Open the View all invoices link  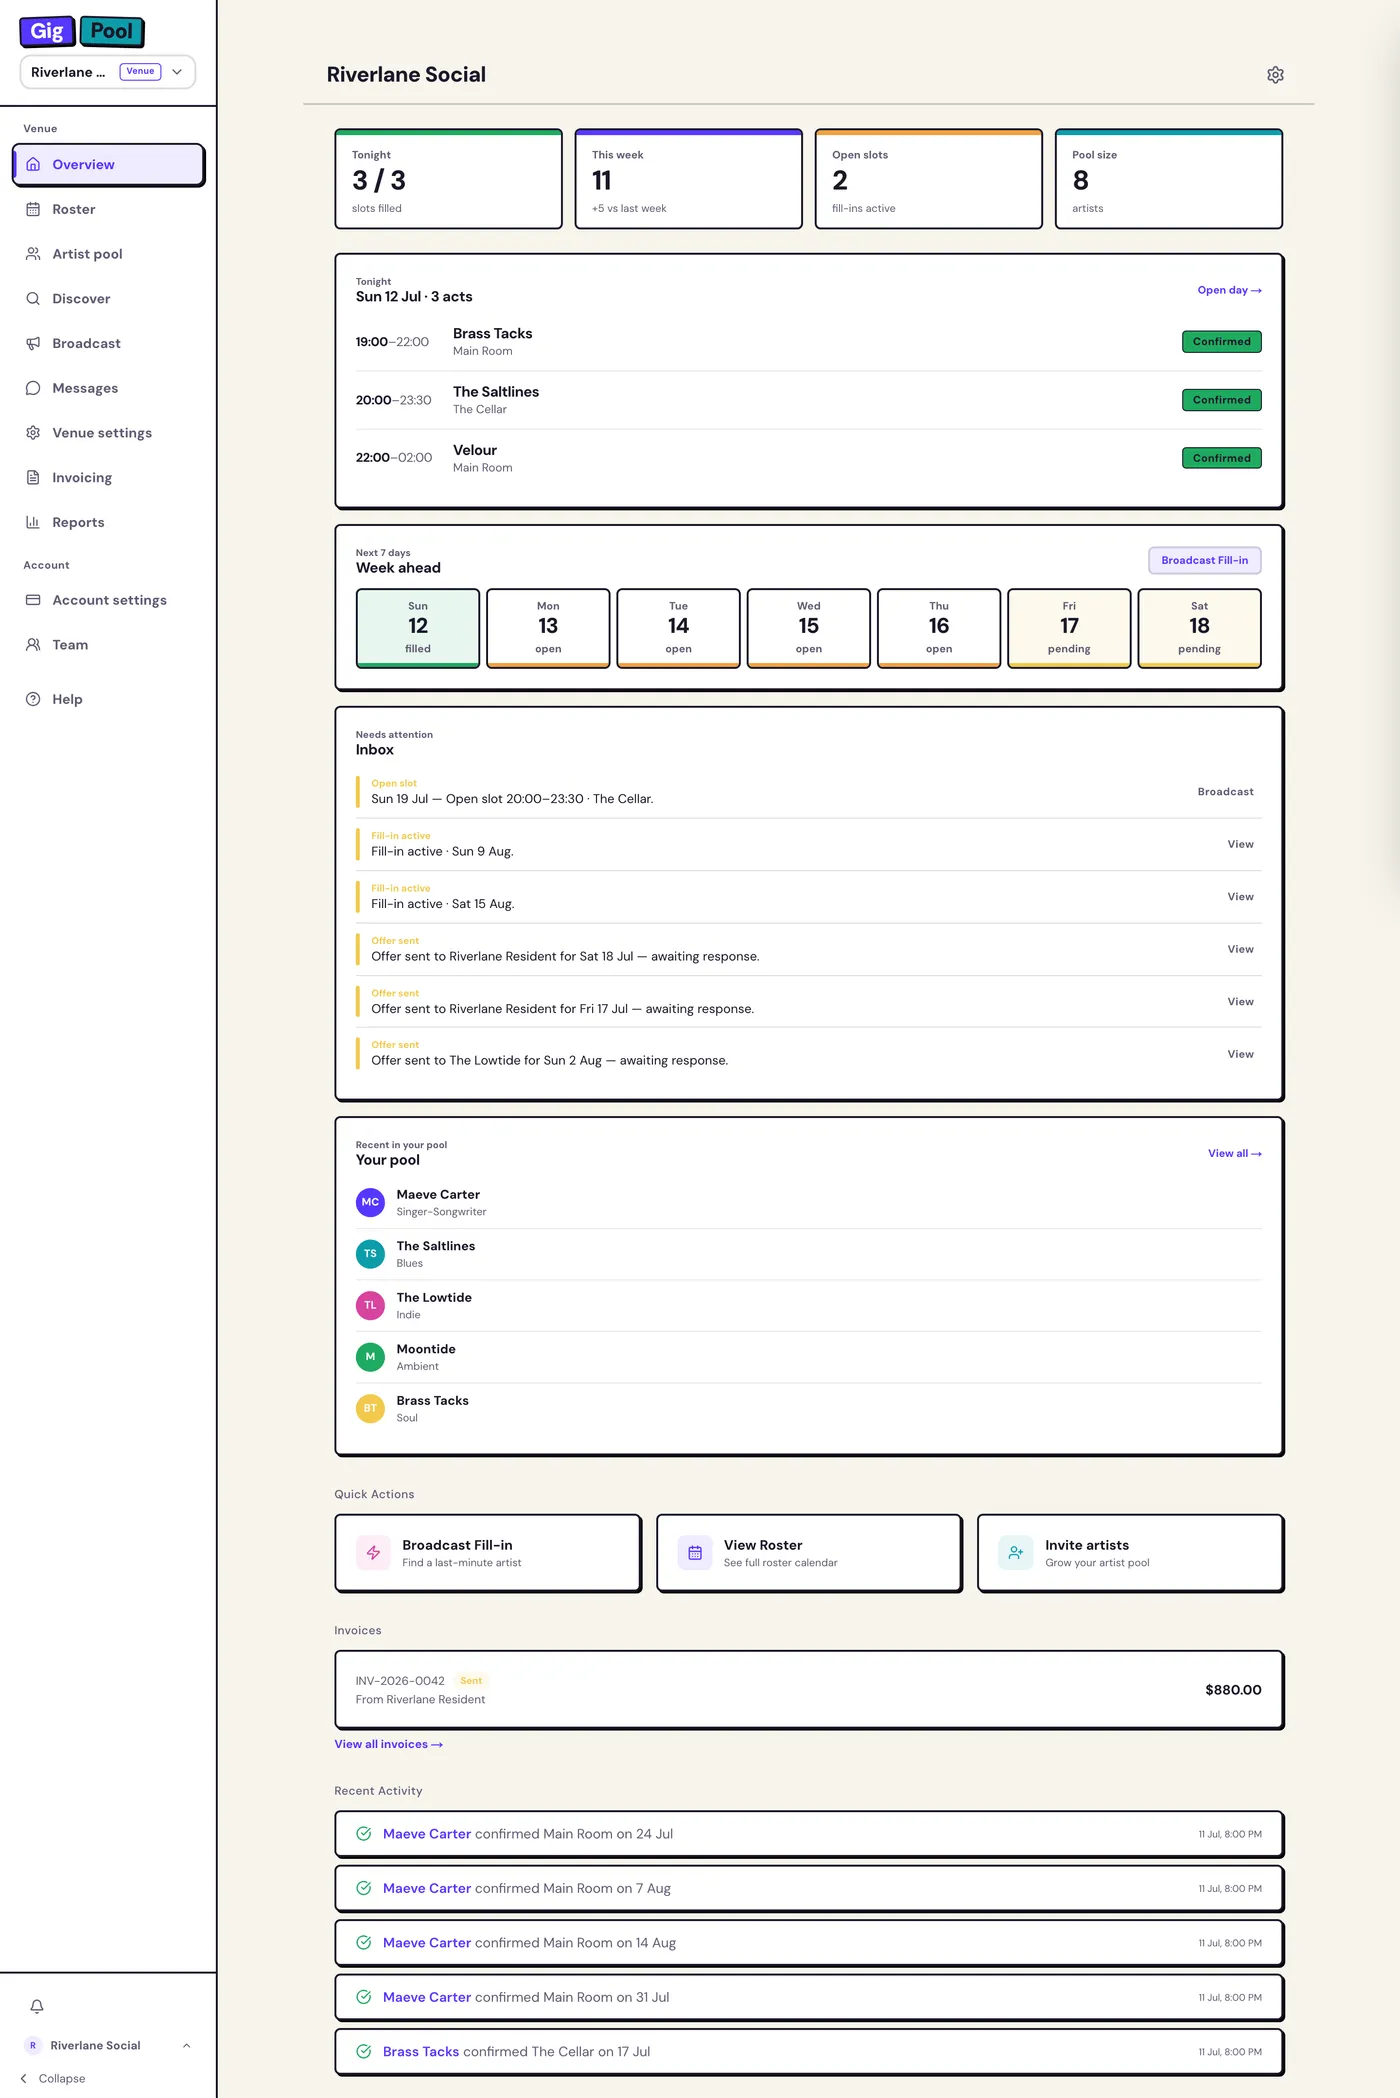tap(388, 1744)
